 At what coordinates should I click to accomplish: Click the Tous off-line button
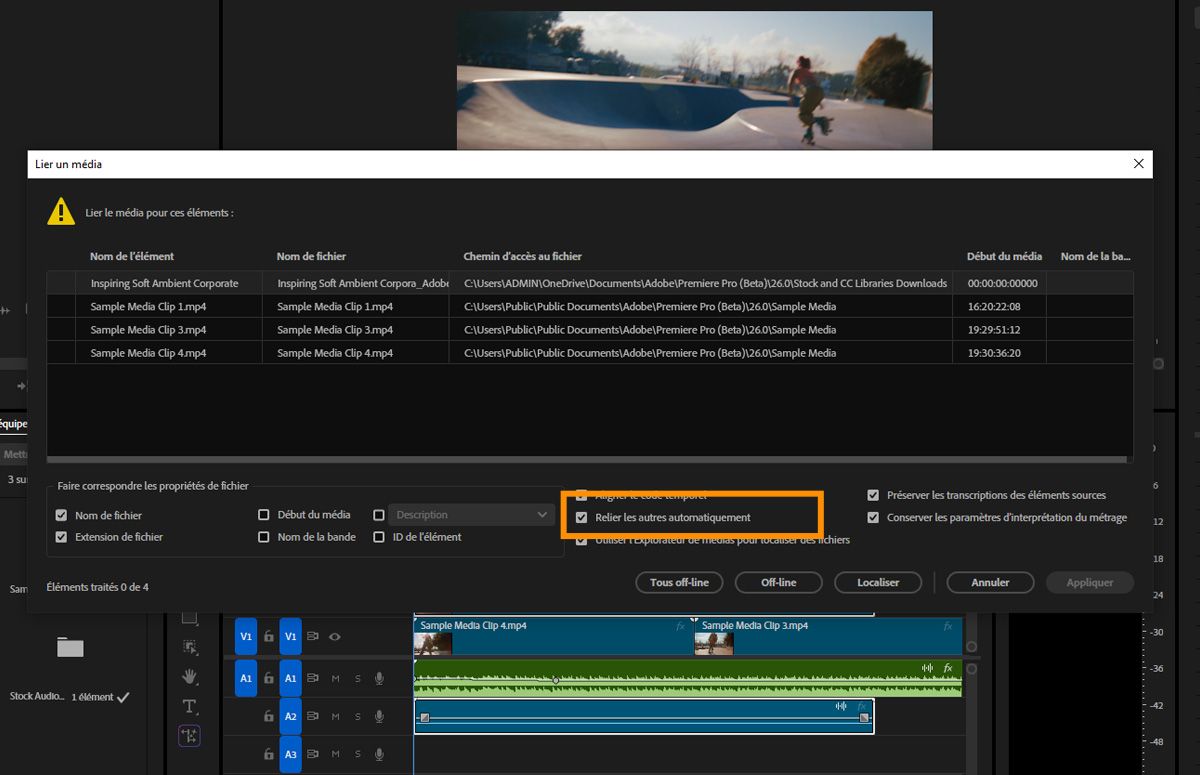[679, 582]
